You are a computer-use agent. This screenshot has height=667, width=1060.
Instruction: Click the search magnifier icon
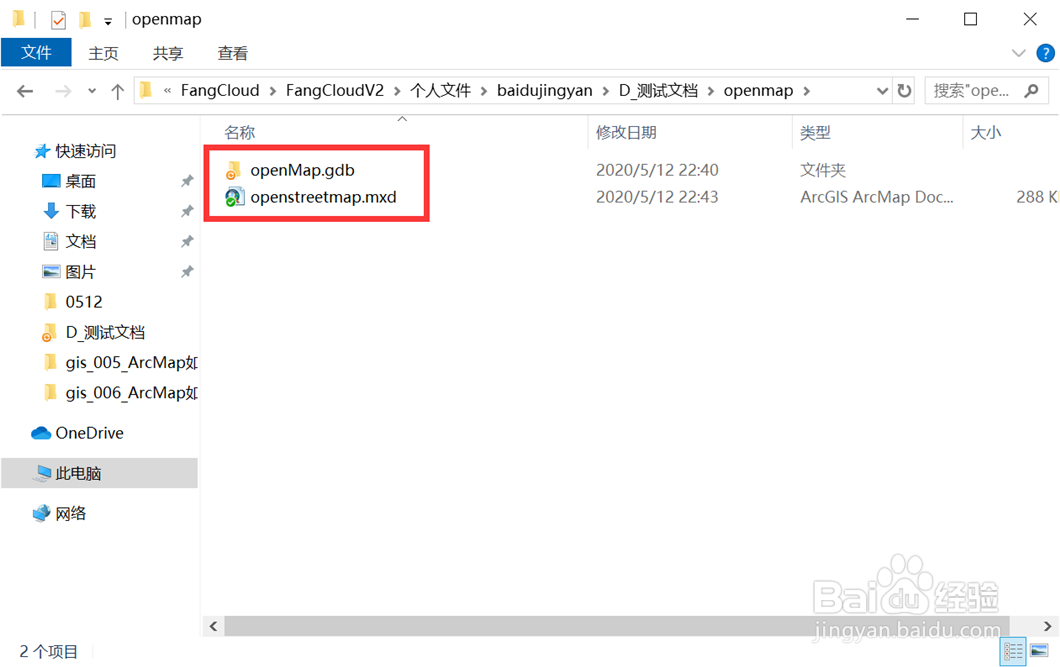click(1031, 91)
